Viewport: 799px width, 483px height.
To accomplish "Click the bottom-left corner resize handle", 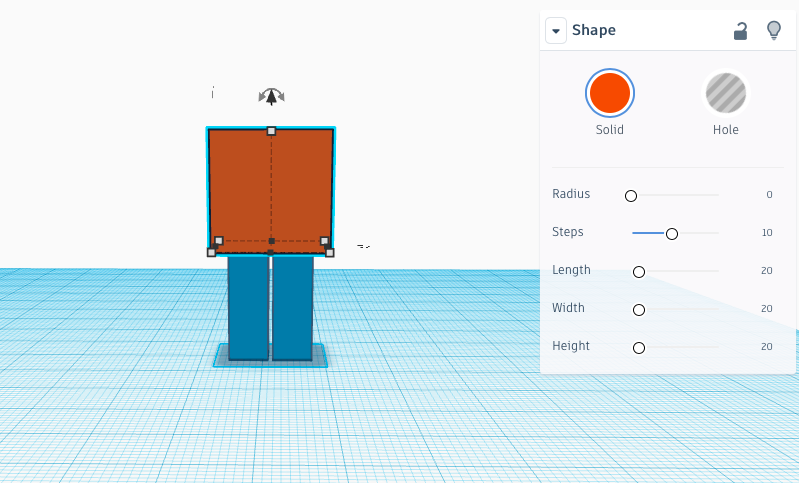I will click(211, 252).
